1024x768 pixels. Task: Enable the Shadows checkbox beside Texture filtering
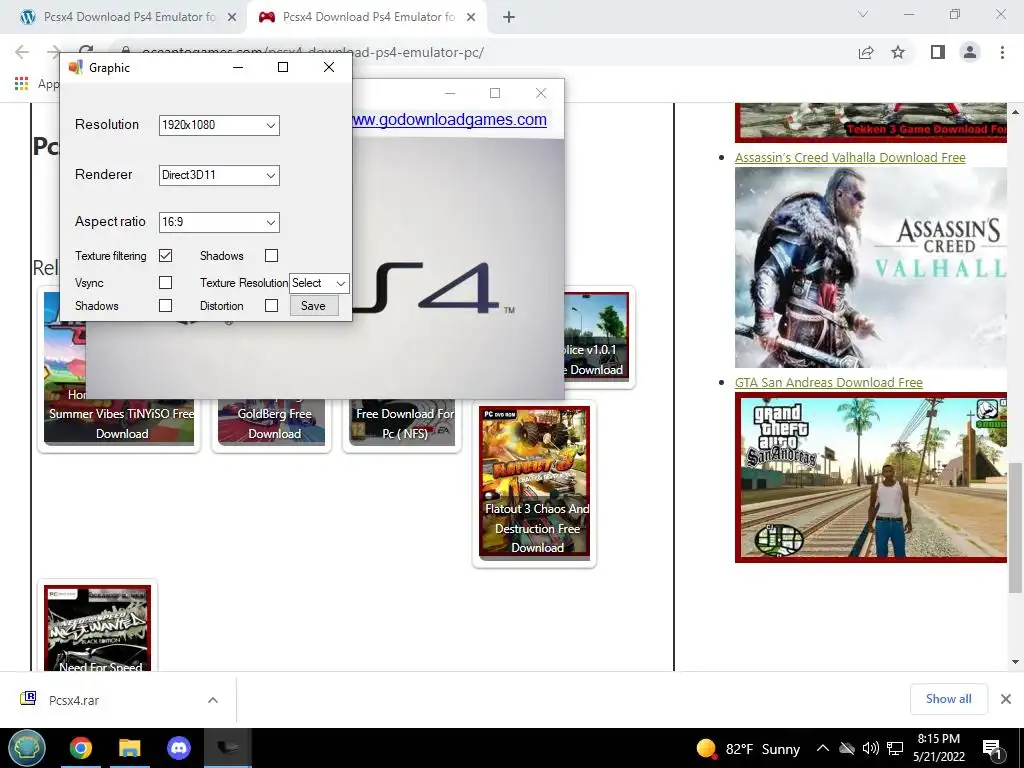pyautogui.click(x=272, y=255)
